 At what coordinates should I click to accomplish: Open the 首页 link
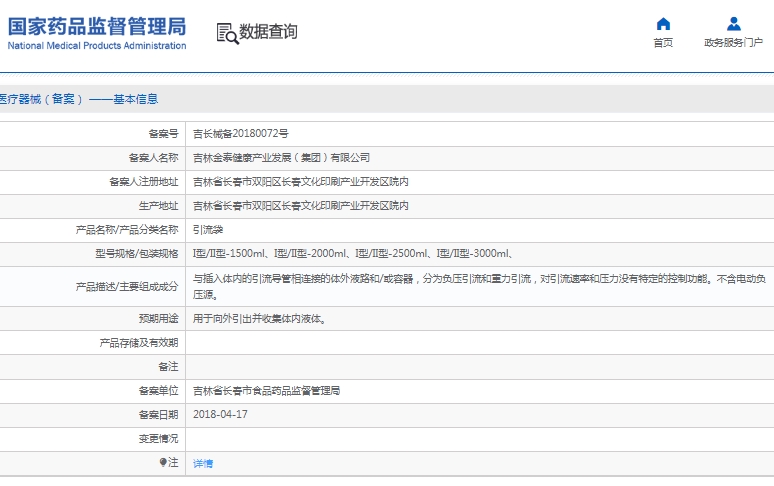click(x=663, y=43)
